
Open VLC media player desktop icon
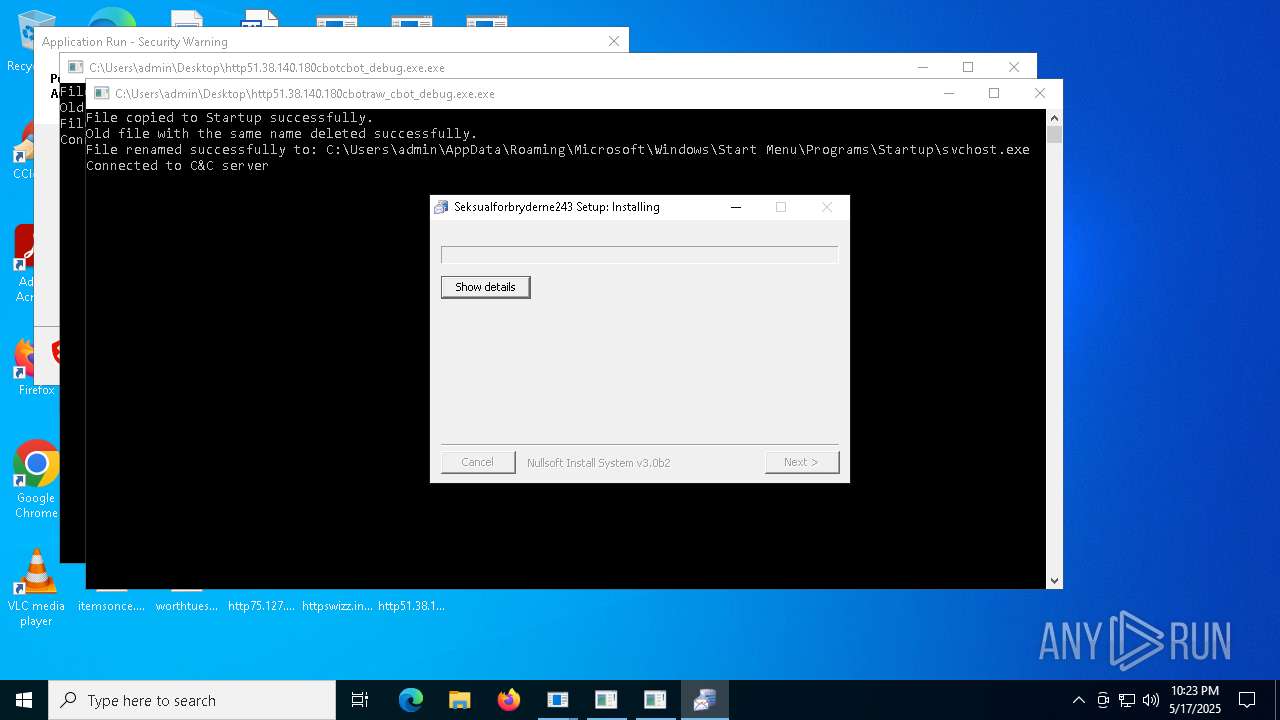point(36,588)
